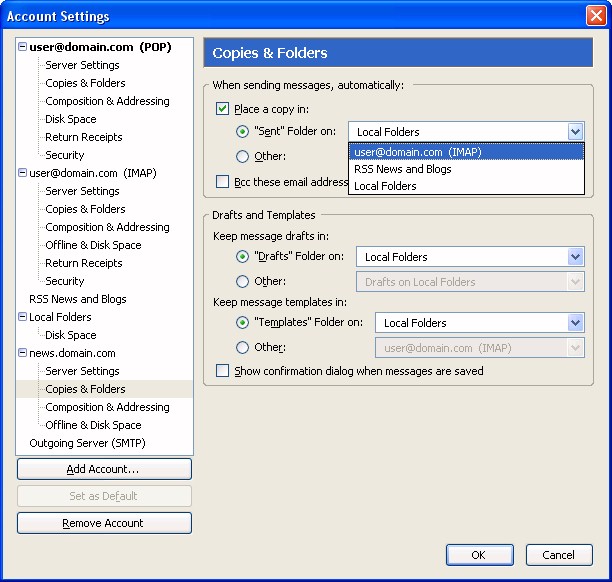Screen dimensions: 612x582
Task: Choose Other radio for message drafts
Action: pos(242,281)
